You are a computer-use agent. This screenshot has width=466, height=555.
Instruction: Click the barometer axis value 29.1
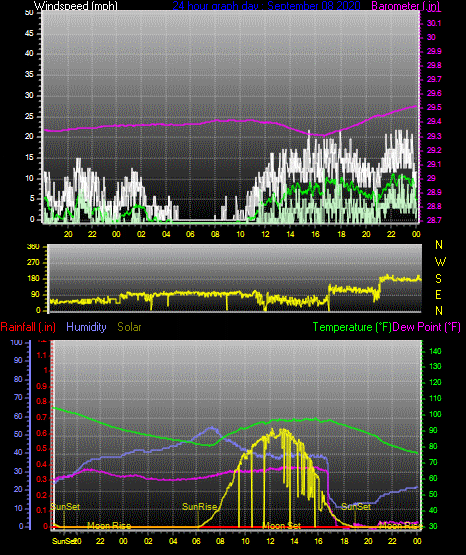point(434,165)
